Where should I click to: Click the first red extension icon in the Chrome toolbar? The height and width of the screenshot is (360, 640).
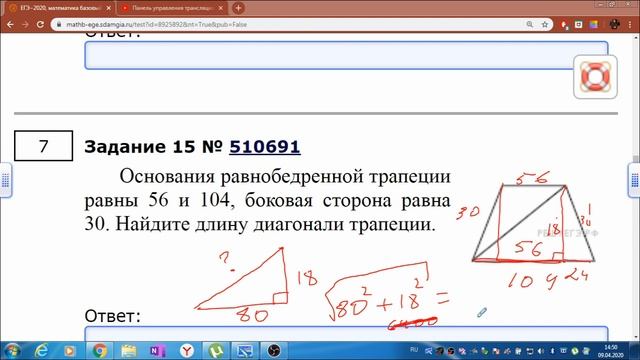click(564, 25)
